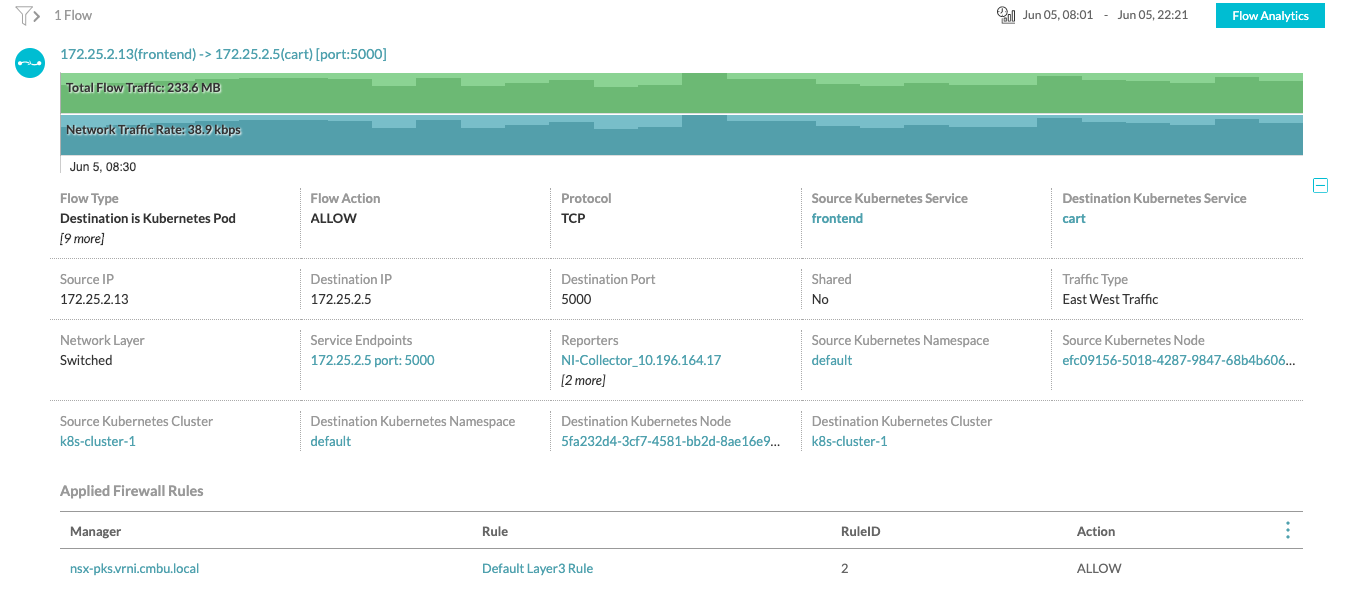
Task: Open the frontend Kubernetes service link
Action: pyautogui.click(x=837, y=218)
